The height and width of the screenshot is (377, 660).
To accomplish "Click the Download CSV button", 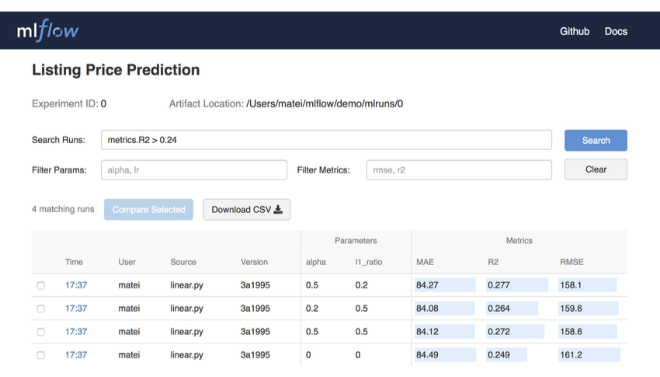I will [x=247, y=210].
